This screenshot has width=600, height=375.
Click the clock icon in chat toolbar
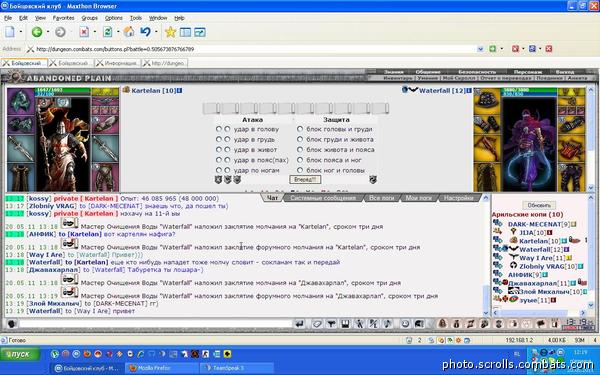pyautogui.click(x=405, y=324)
